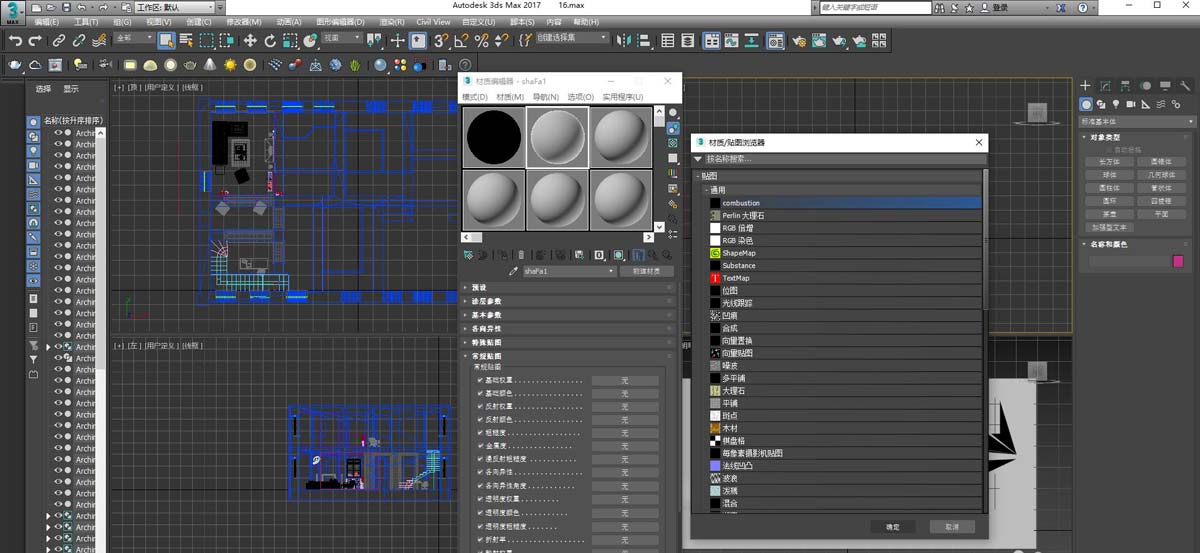This screenshot has width=1200, height=553.
Task: Click the material eyedropper picker icon
Action: coord(514,271)
